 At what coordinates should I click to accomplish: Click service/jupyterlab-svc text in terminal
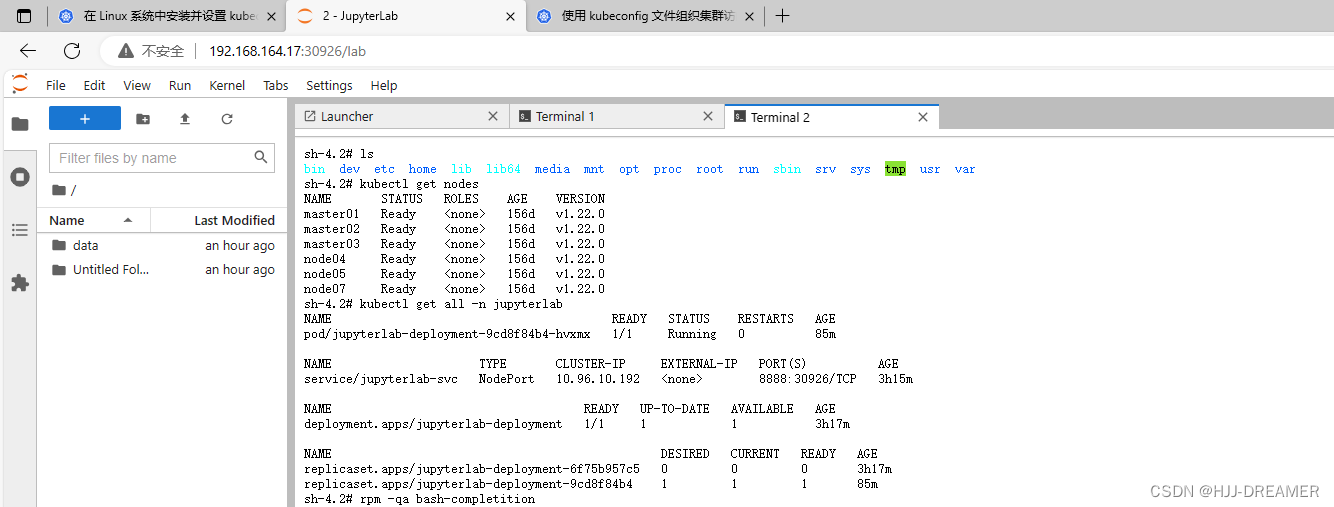click(x=381, y=379)
